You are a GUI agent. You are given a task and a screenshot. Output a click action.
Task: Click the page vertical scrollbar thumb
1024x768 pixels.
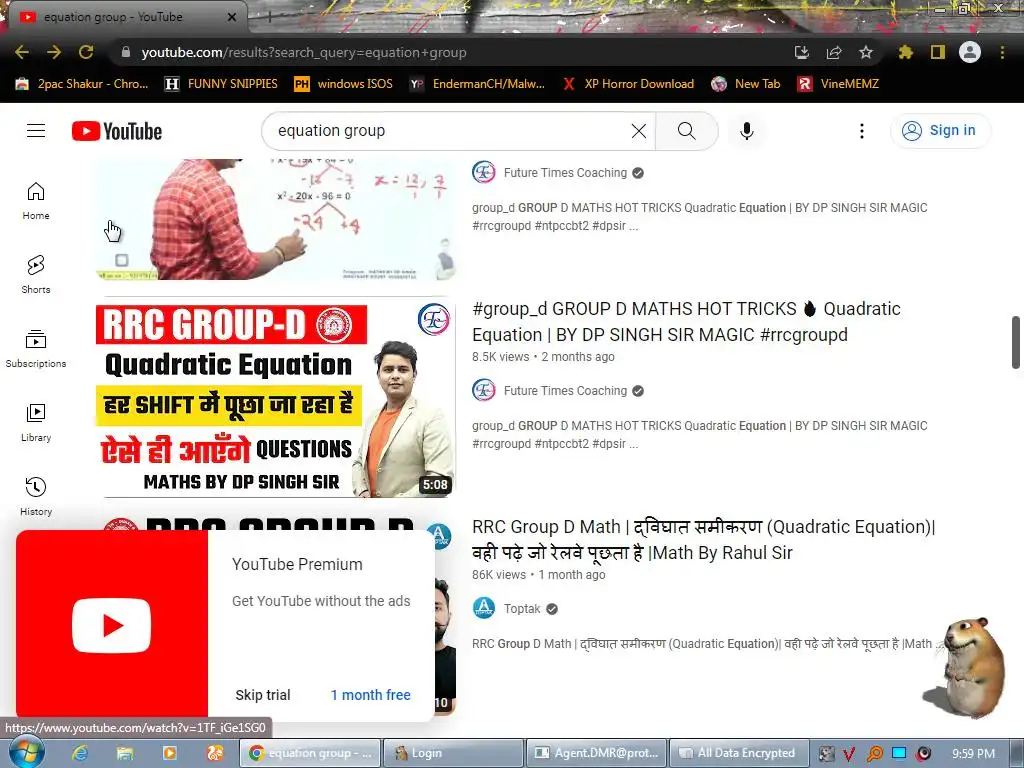pyautogui.click(x=1016, y=343)
